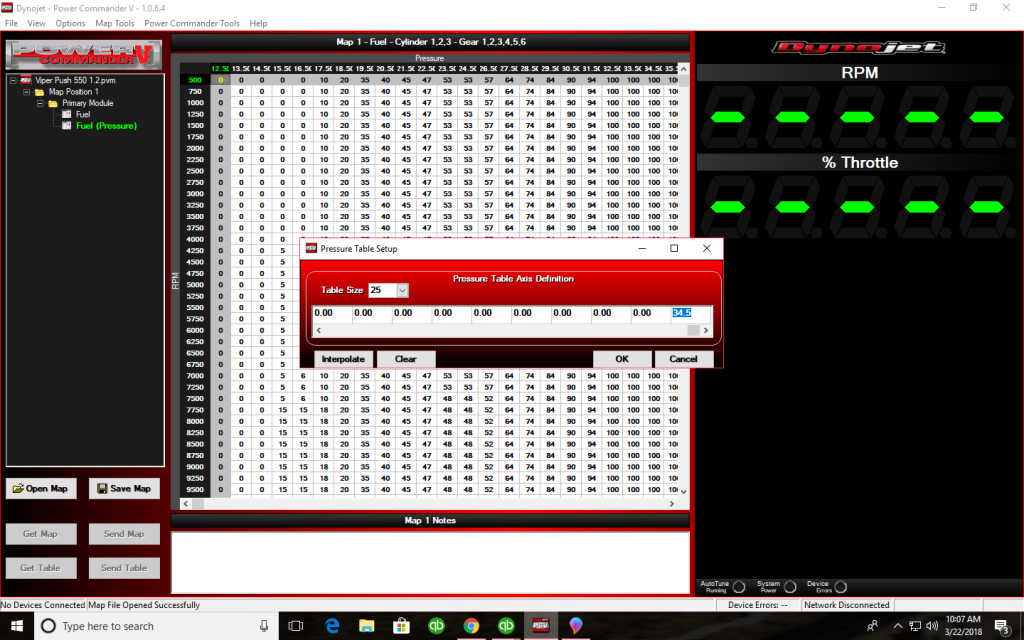Click fuel table horizontal scroll right arrow
This screenshot has width=1024, height=640.
pos(672,504)
